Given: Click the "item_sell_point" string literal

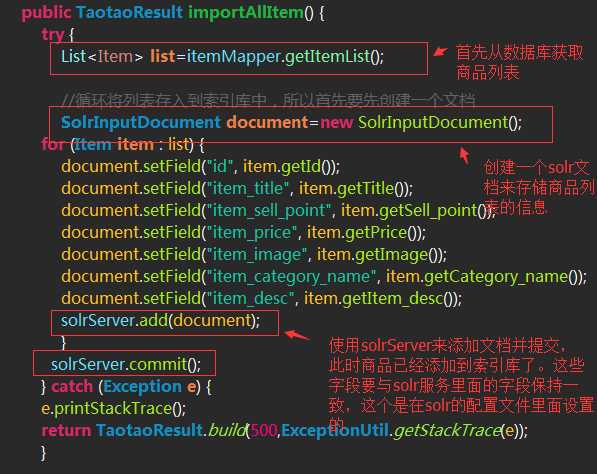Looking at the screenshot, I should [268, 211].
